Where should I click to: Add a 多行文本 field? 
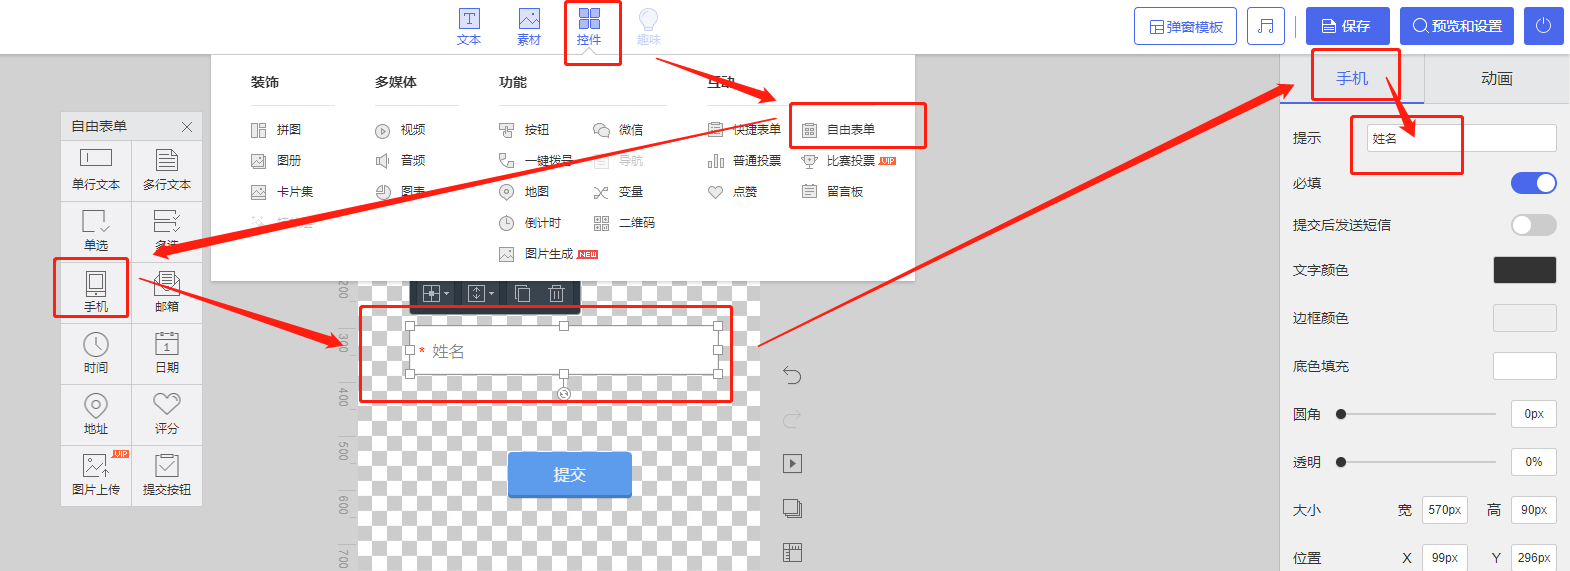167,170
